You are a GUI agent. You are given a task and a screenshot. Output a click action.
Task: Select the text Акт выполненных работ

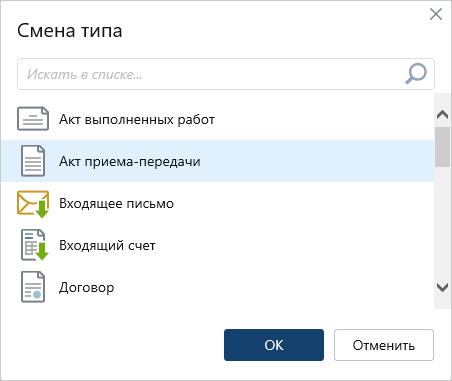137,119
